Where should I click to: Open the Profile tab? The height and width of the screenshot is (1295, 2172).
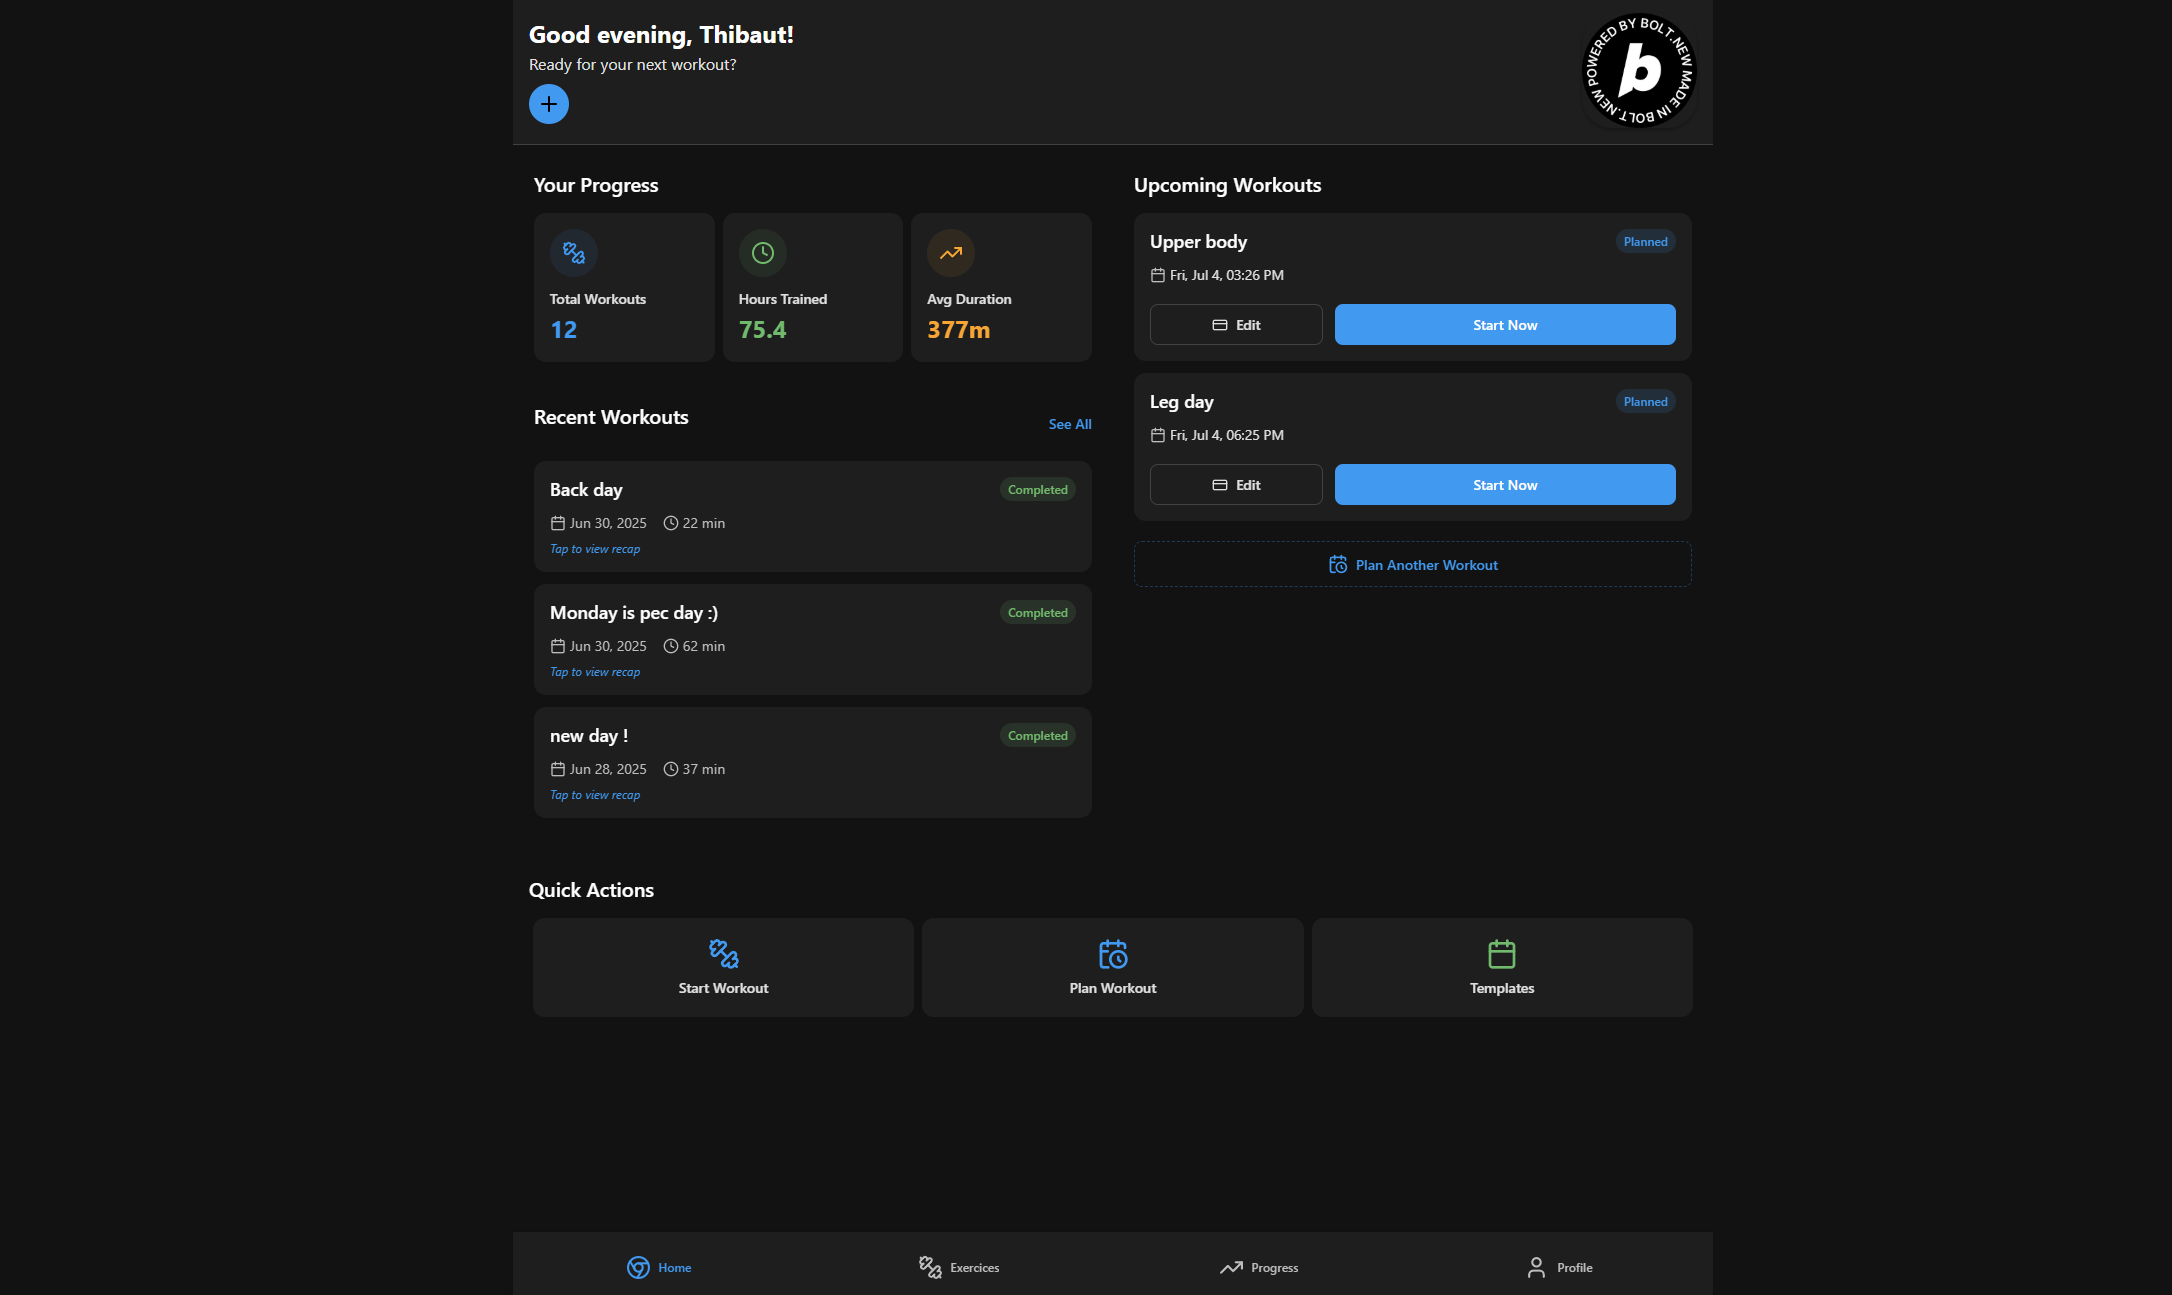1560,1267
